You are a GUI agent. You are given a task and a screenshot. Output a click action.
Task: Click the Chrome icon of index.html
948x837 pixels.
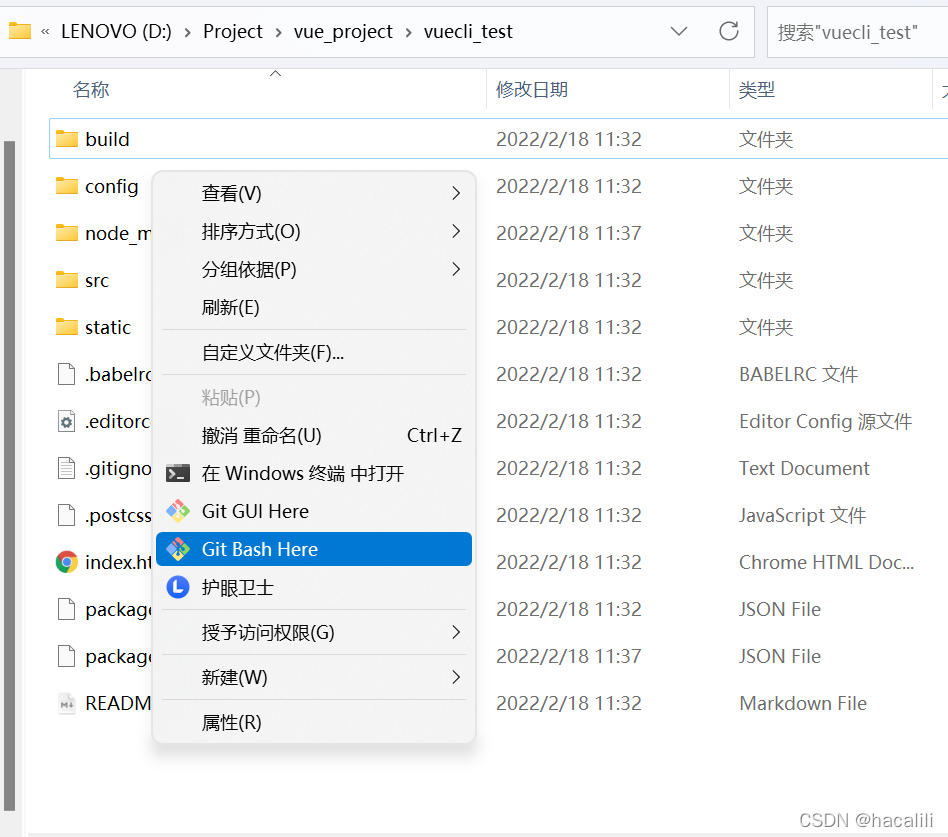[67, 562]
